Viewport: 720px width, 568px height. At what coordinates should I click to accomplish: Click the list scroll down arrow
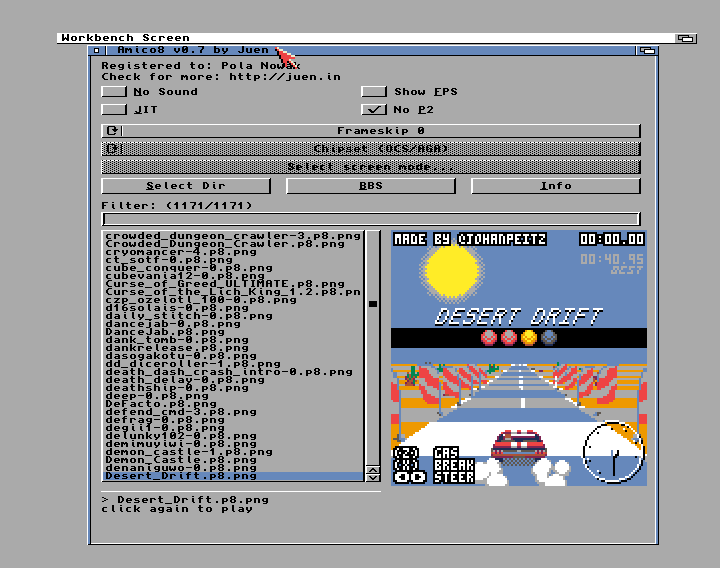[373, 478]
